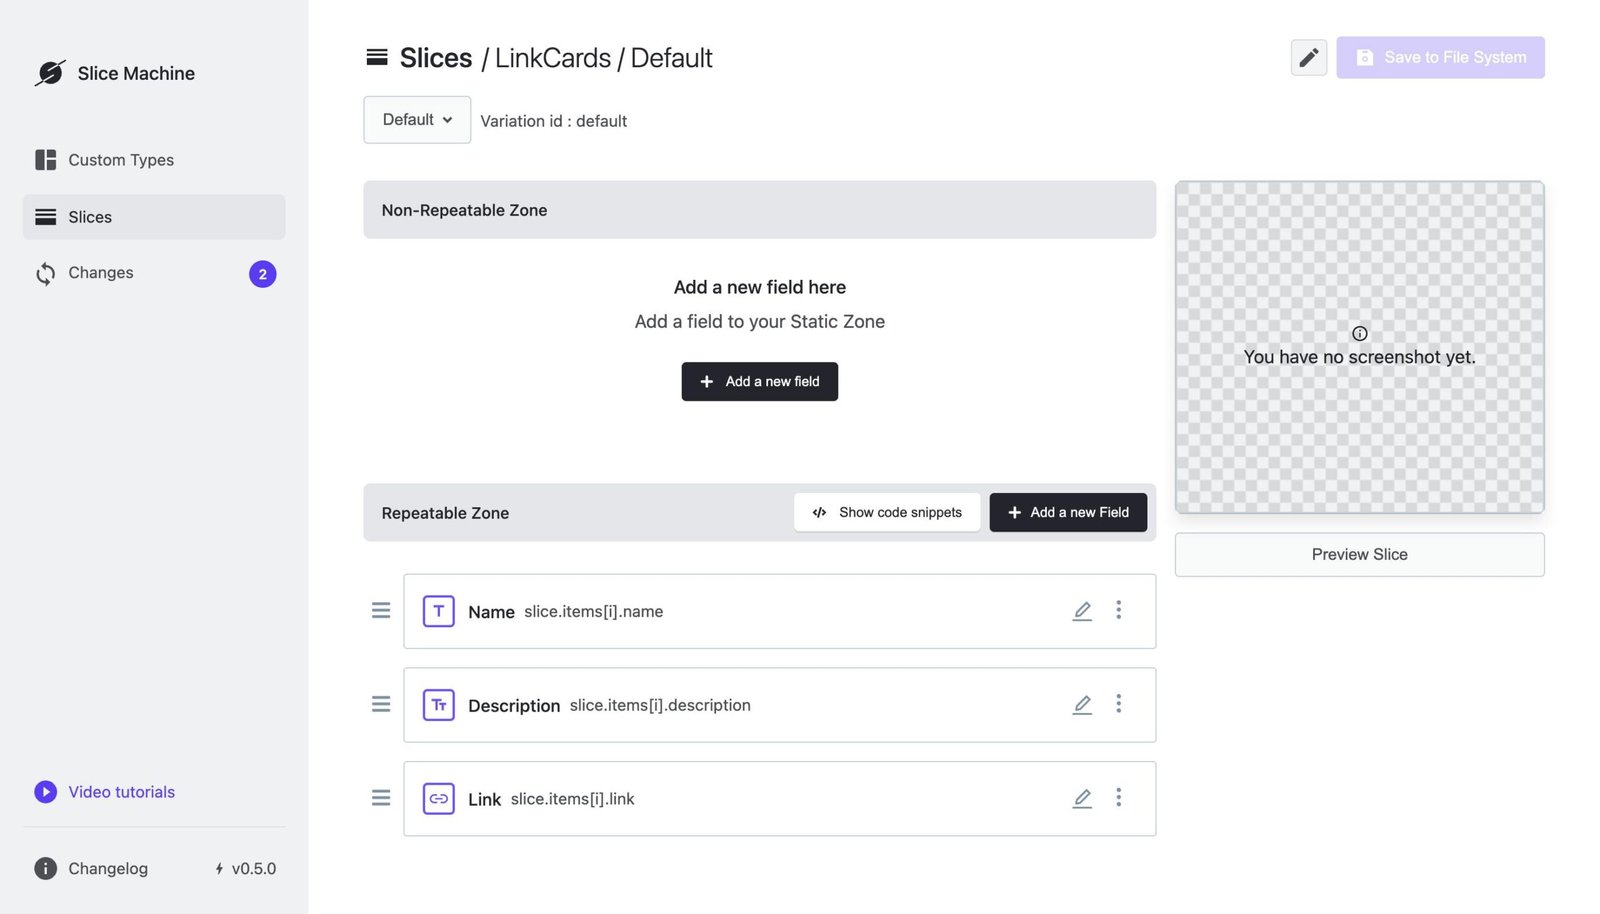Select Slices in the sidebar
The height and width of the screenshot is (914, 1600).
tap(90, 217)
